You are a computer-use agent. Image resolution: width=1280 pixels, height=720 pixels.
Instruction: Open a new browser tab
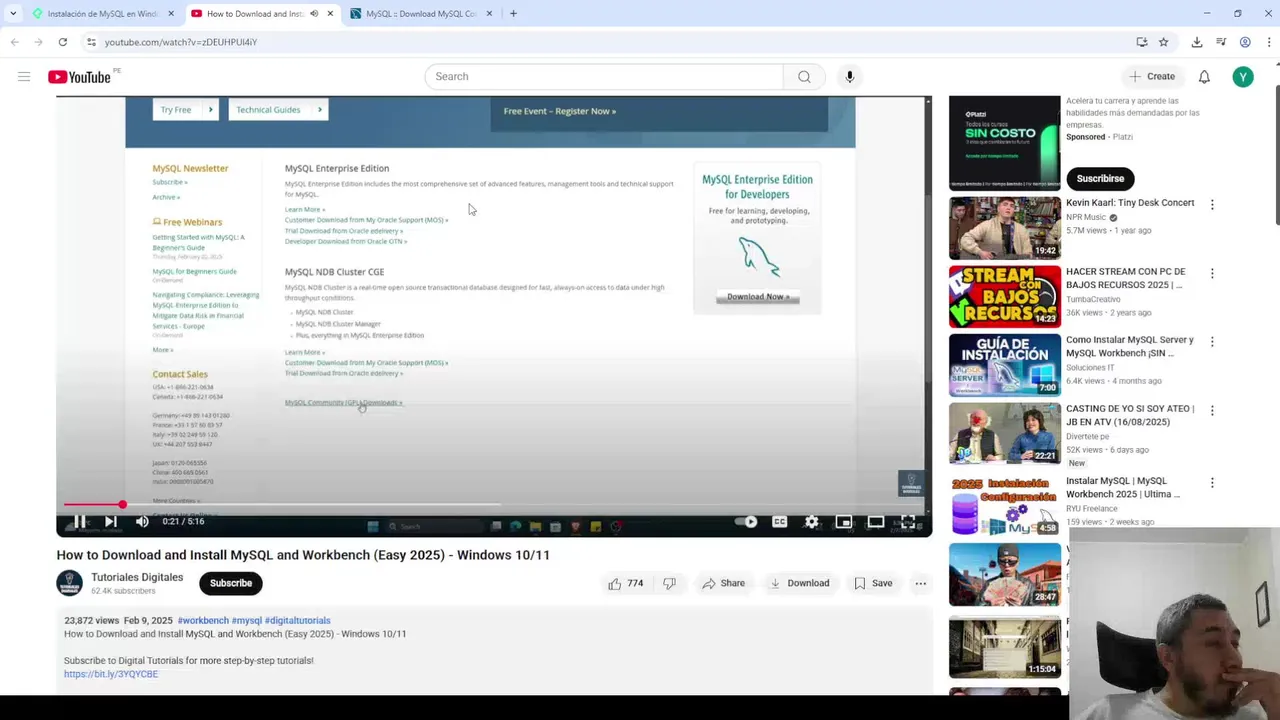coord(513,14)
